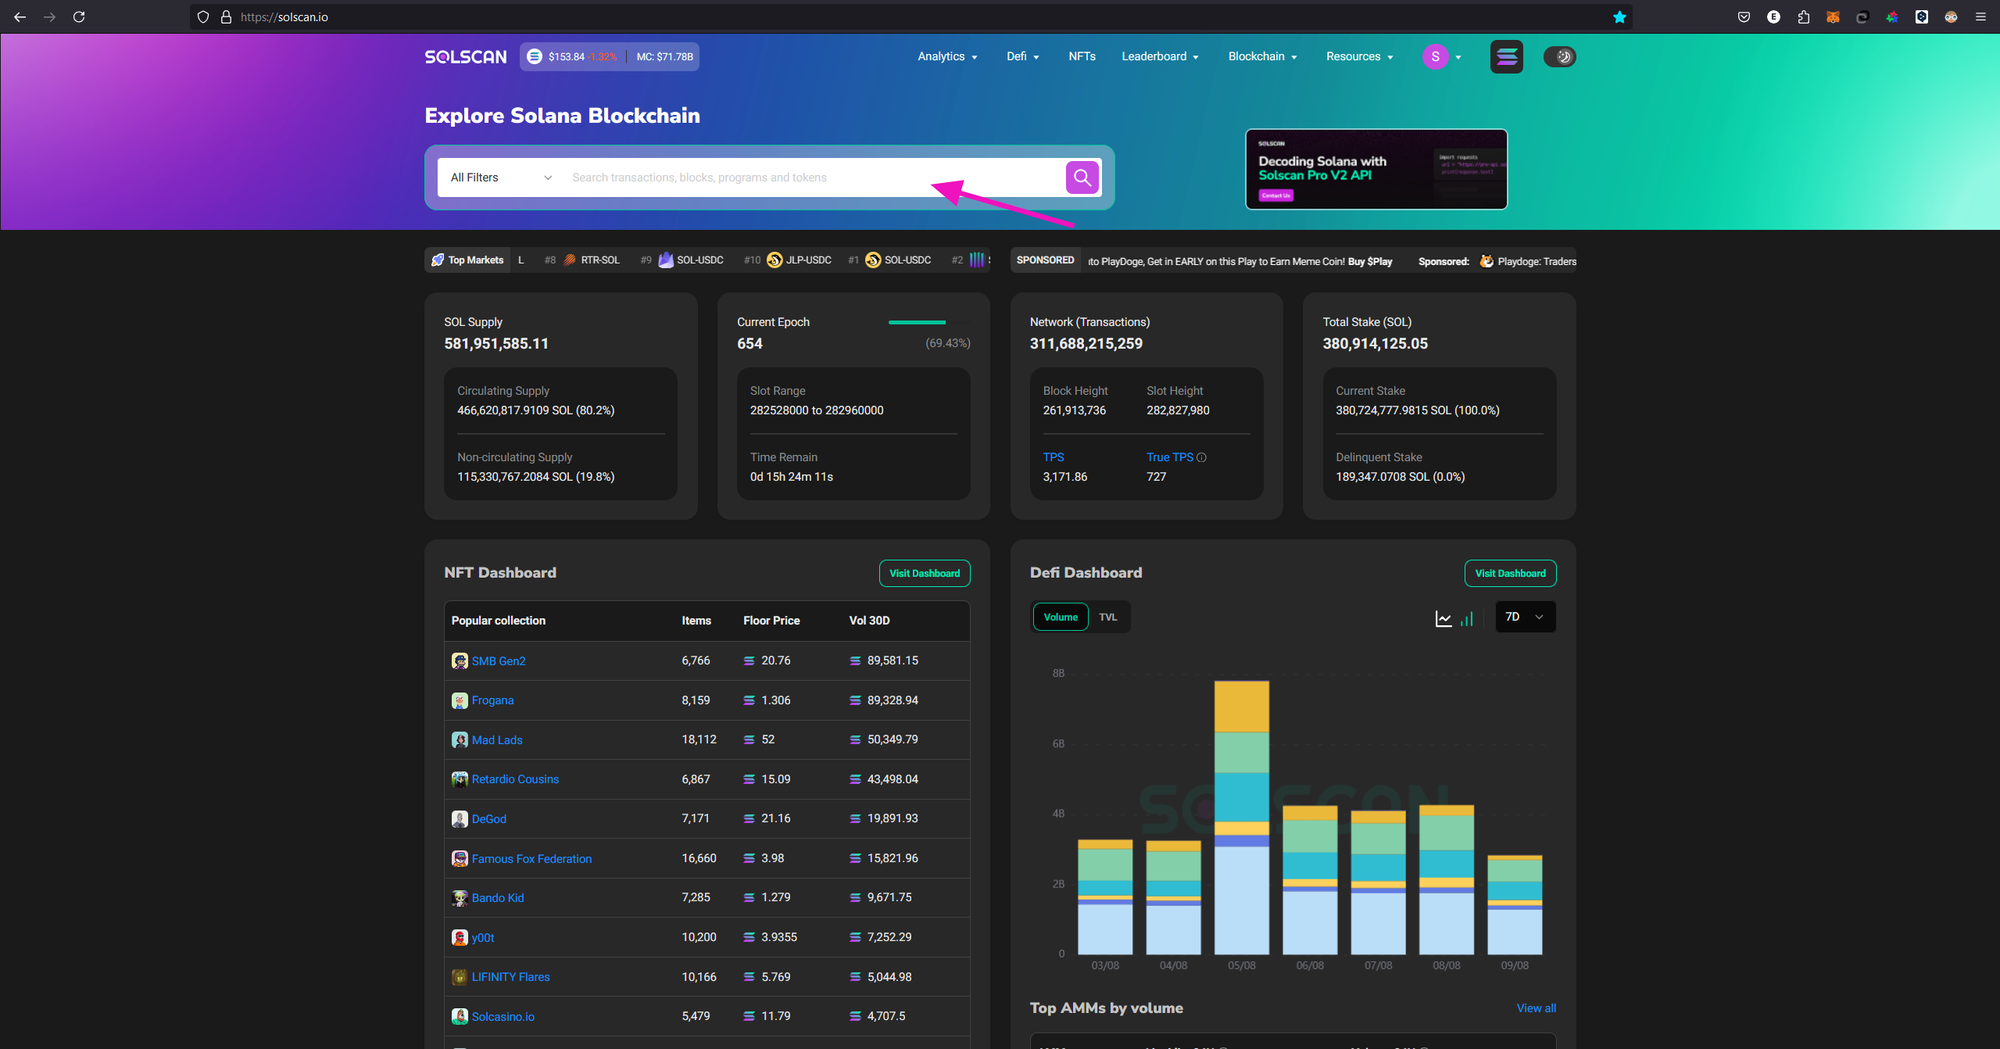Expand the Analytics menu
2000x1049 pixels.
tap(948, 57)
